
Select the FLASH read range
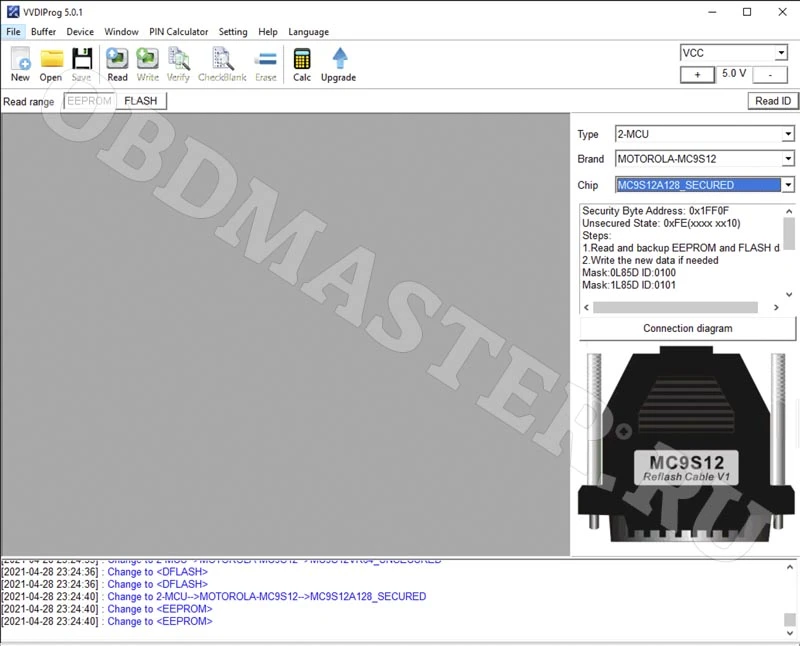141,101
